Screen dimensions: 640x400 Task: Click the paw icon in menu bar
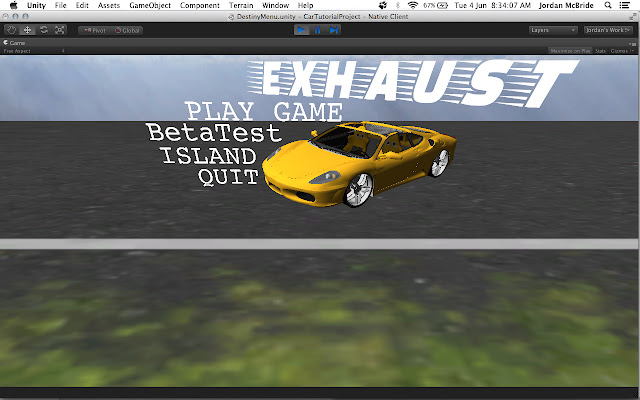(x=382, y=5)
